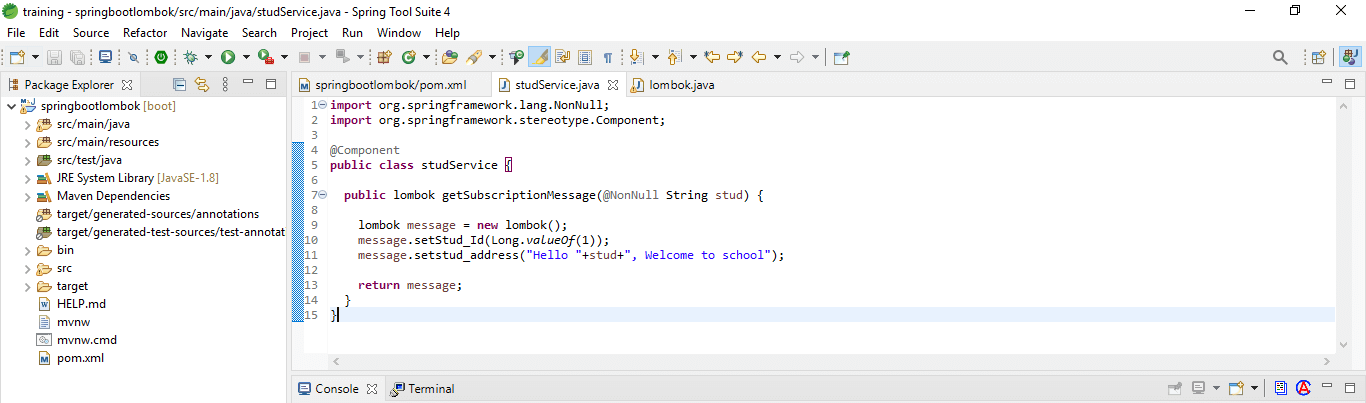Expand the springbootlombok project node
Screen dimensions: 1366x403
10,106
